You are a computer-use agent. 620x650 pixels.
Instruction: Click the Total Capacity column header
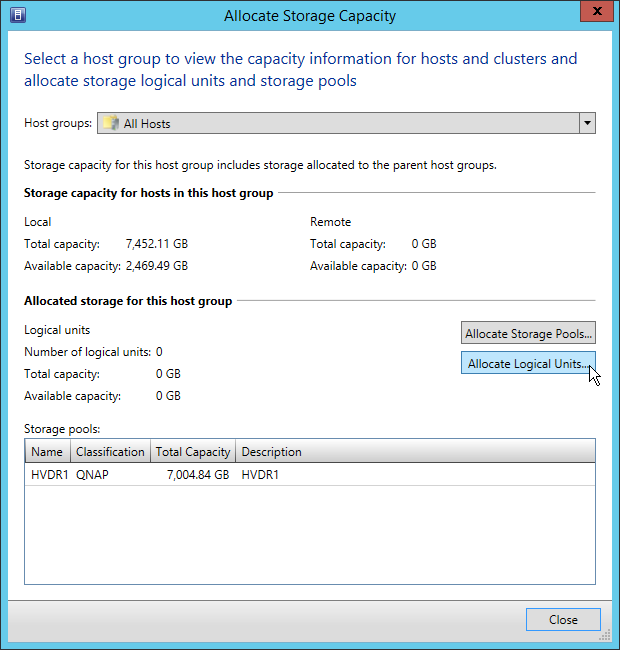[193, 452]
